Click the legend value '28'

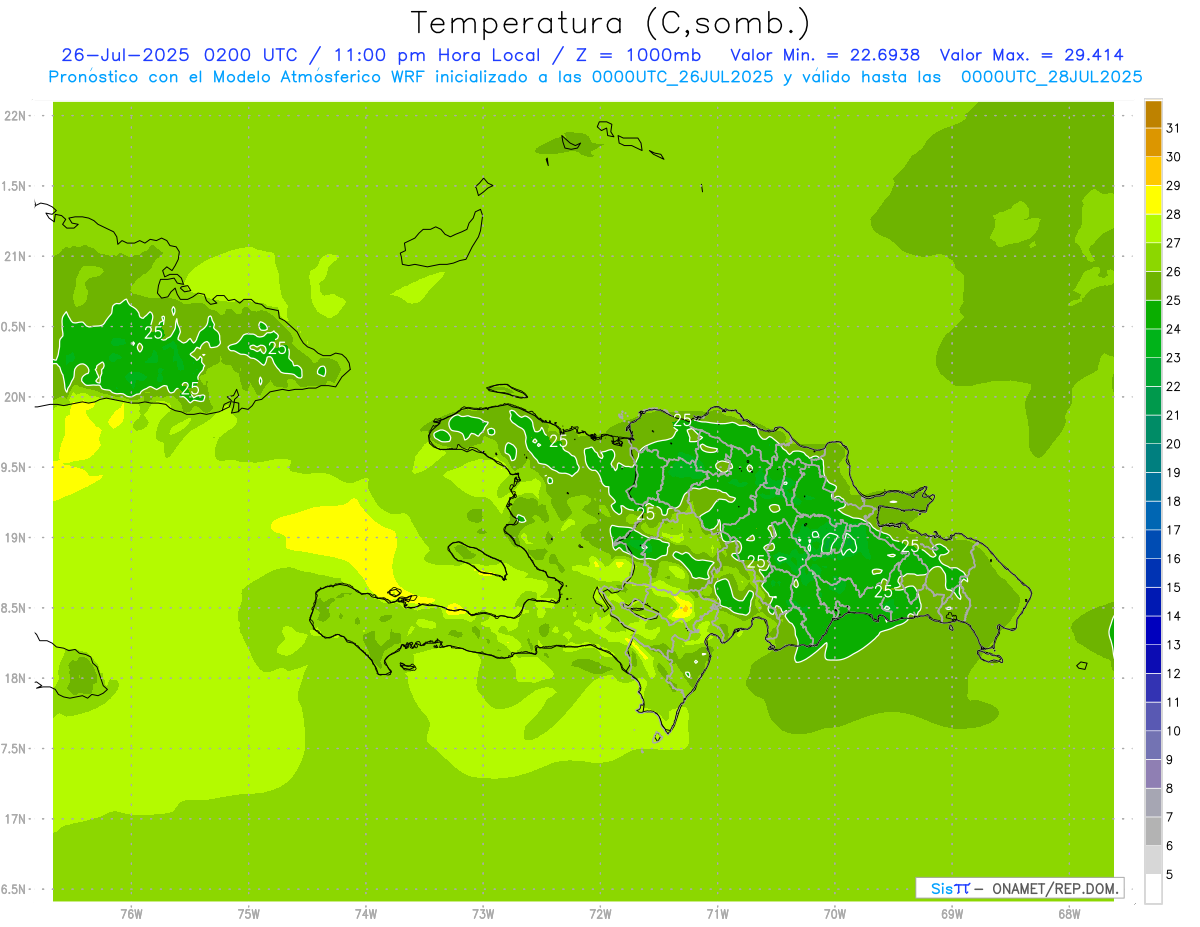pyautogui.click(x=1173, y=214)
